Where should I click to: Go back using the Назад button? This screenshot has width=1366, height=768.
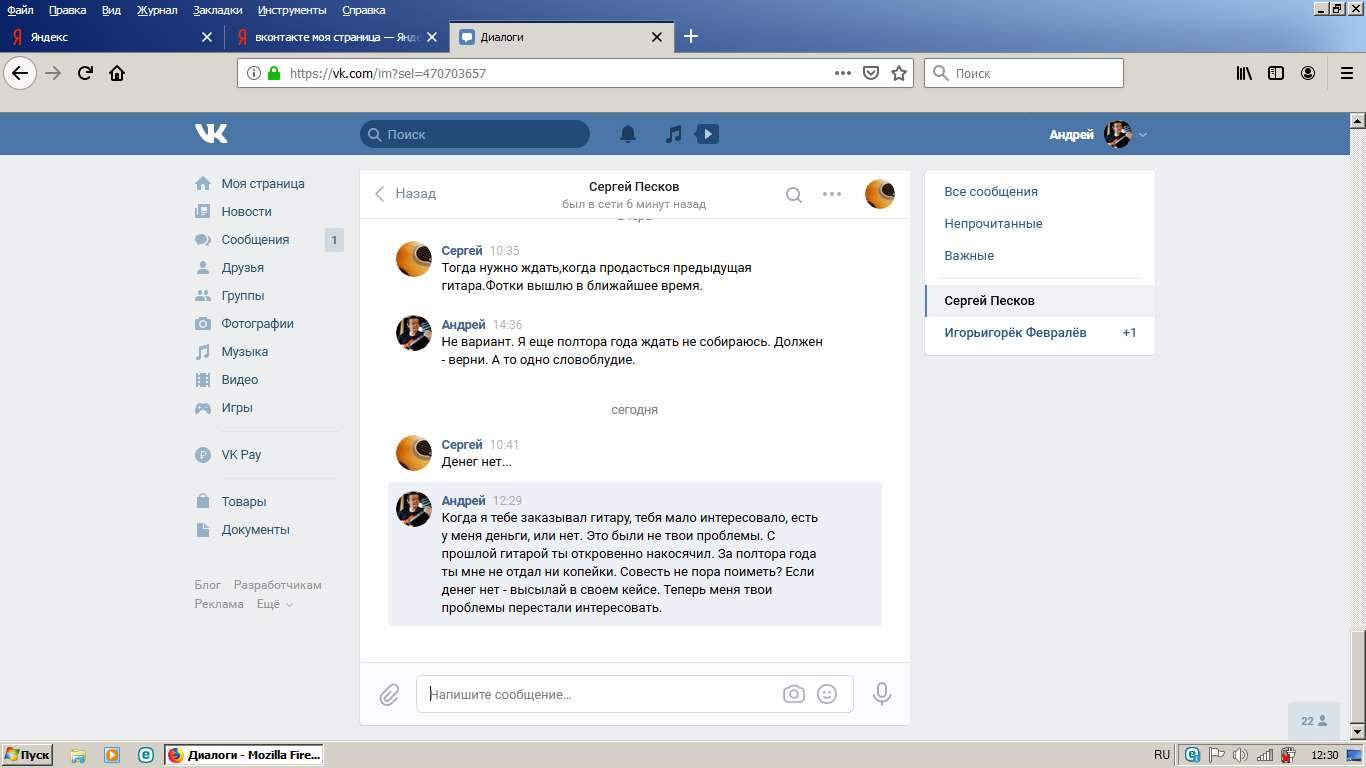pos(405,194)
